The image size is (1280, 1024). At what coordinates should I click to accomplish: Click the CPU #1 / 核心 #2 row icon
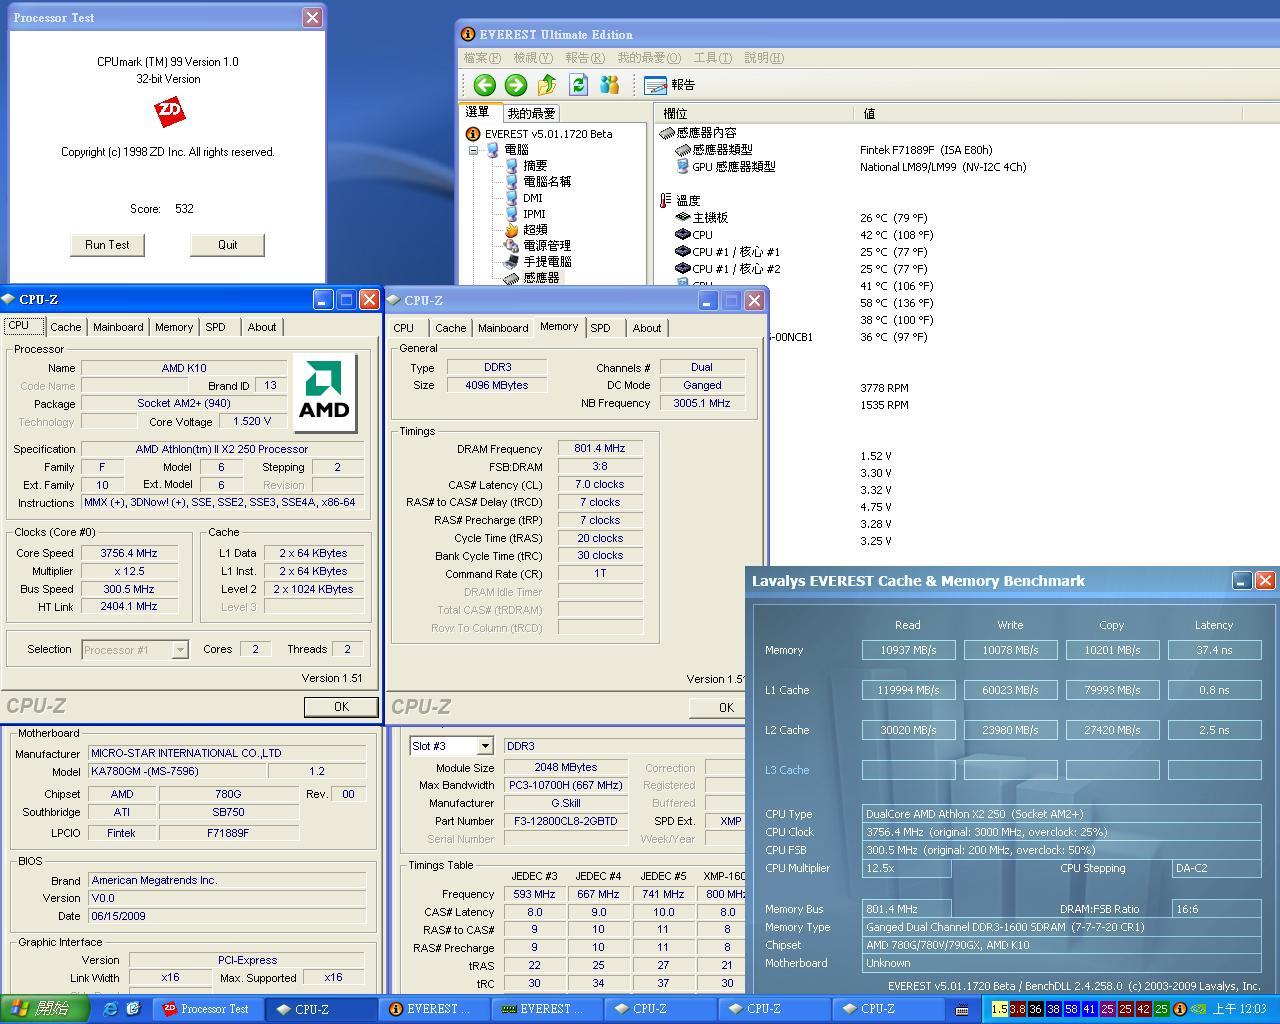(x=684, y=269)
